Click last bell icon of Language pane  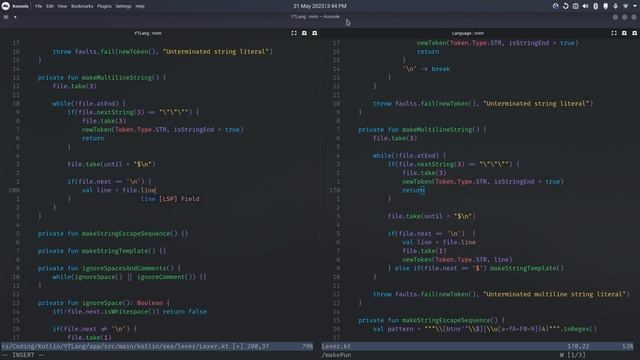634,33
